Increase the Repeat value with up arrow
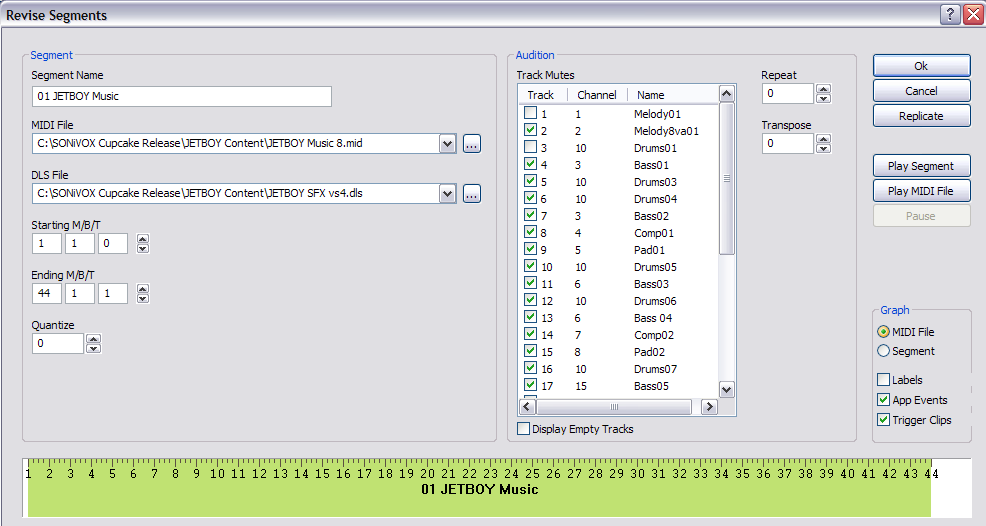Viewport: 986px width, 526px height. point(823,89)
